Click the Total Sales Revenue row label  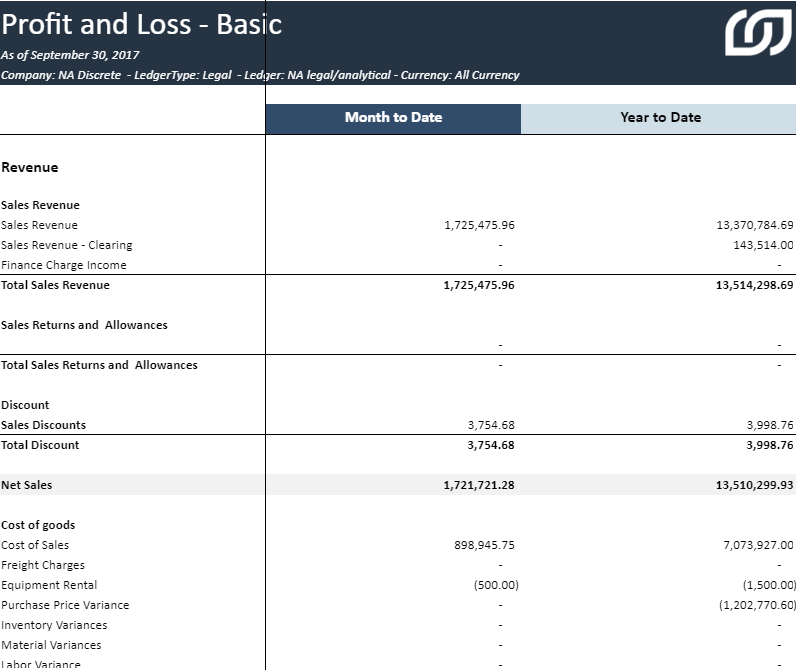point(56,285)
